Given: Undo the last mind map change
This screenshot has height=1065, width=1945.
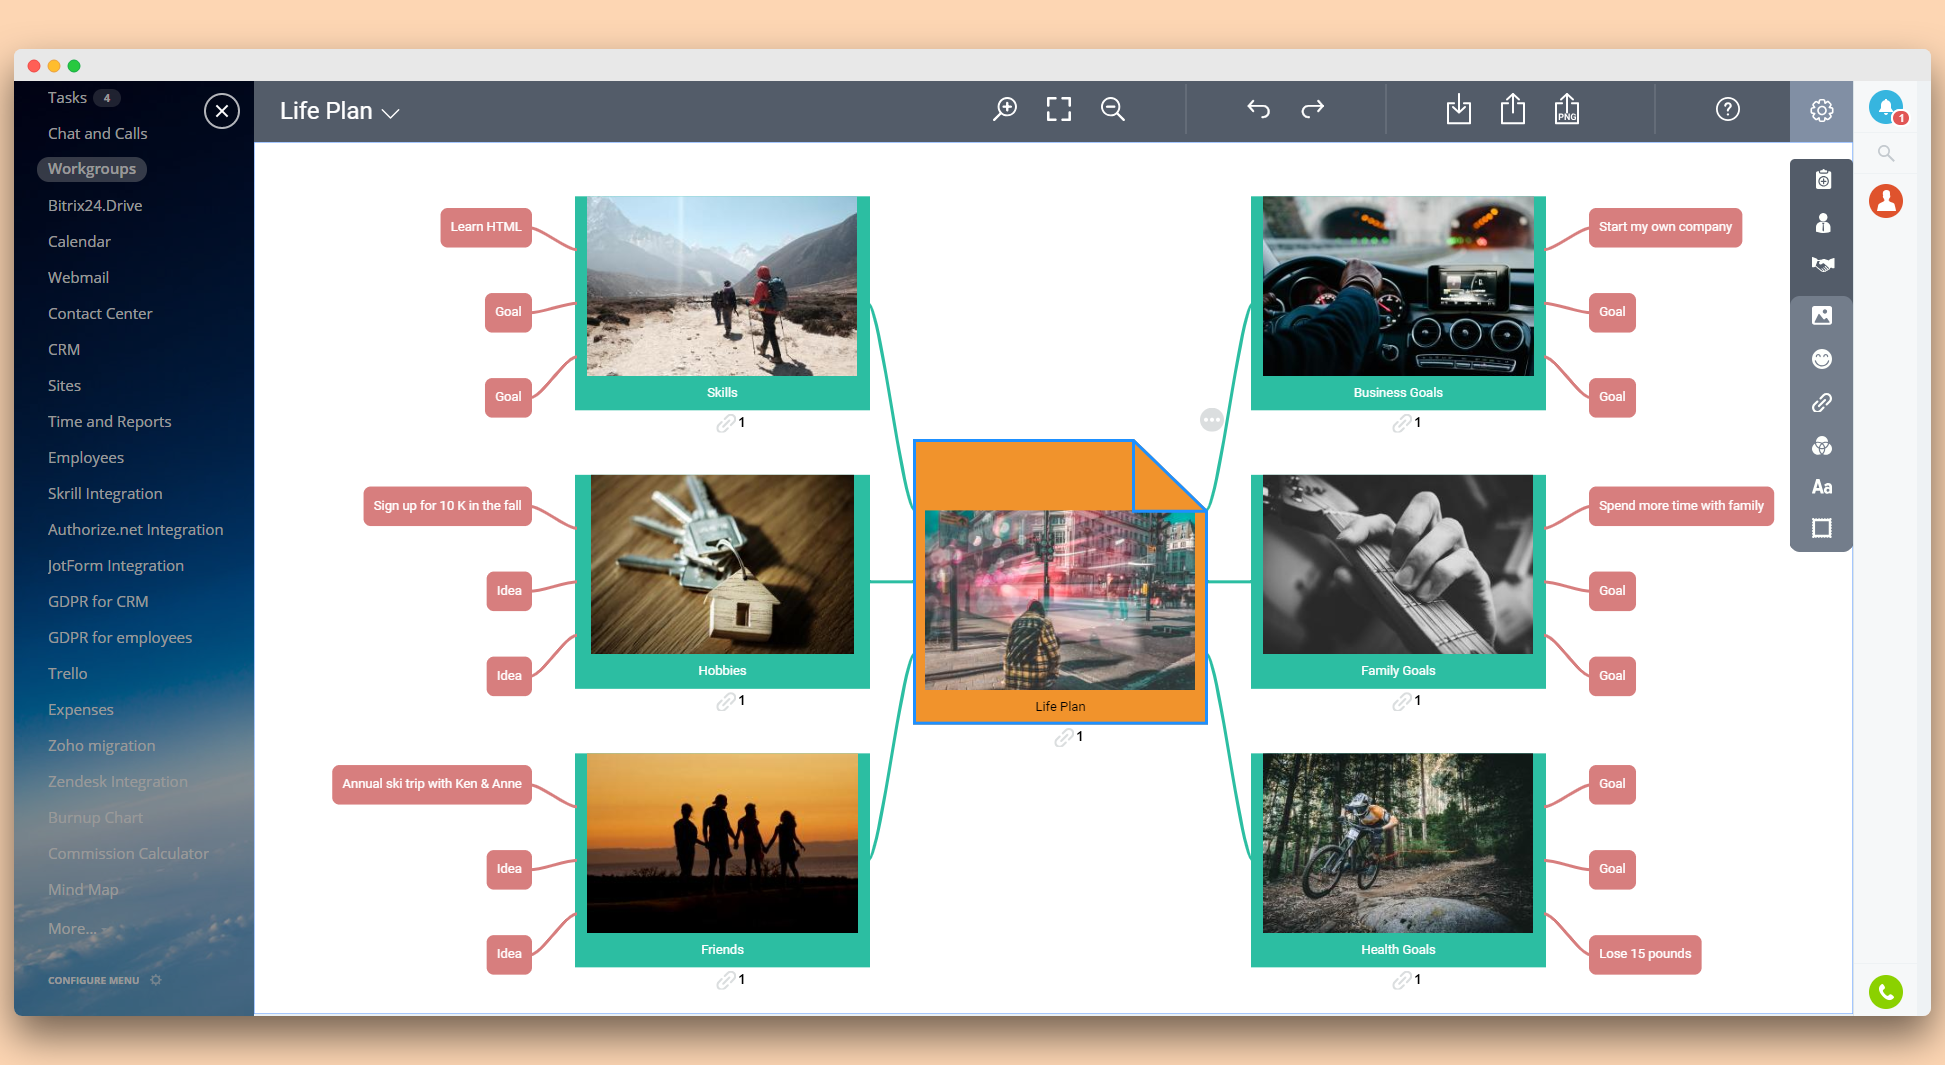Looking at the screenshot, I should click(1259, 109).
